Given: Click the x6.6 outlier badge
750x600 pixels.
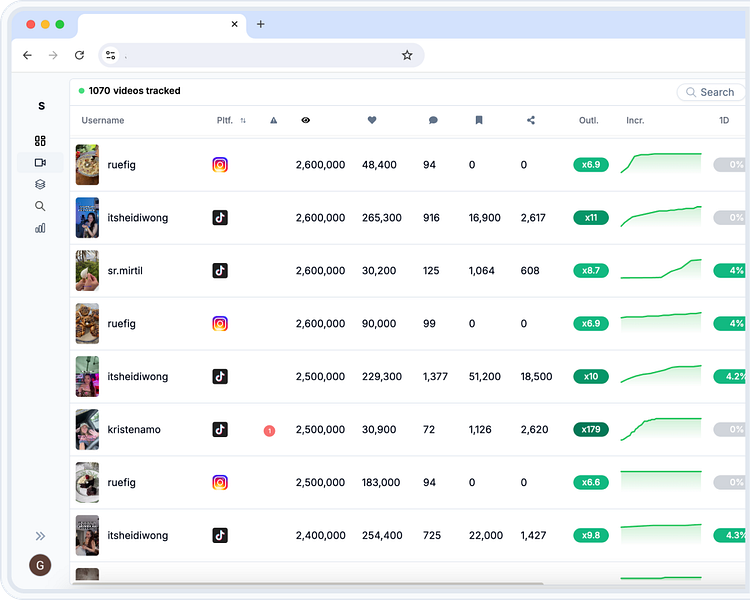Looking at the screenshot, I should tap(591, 482).
